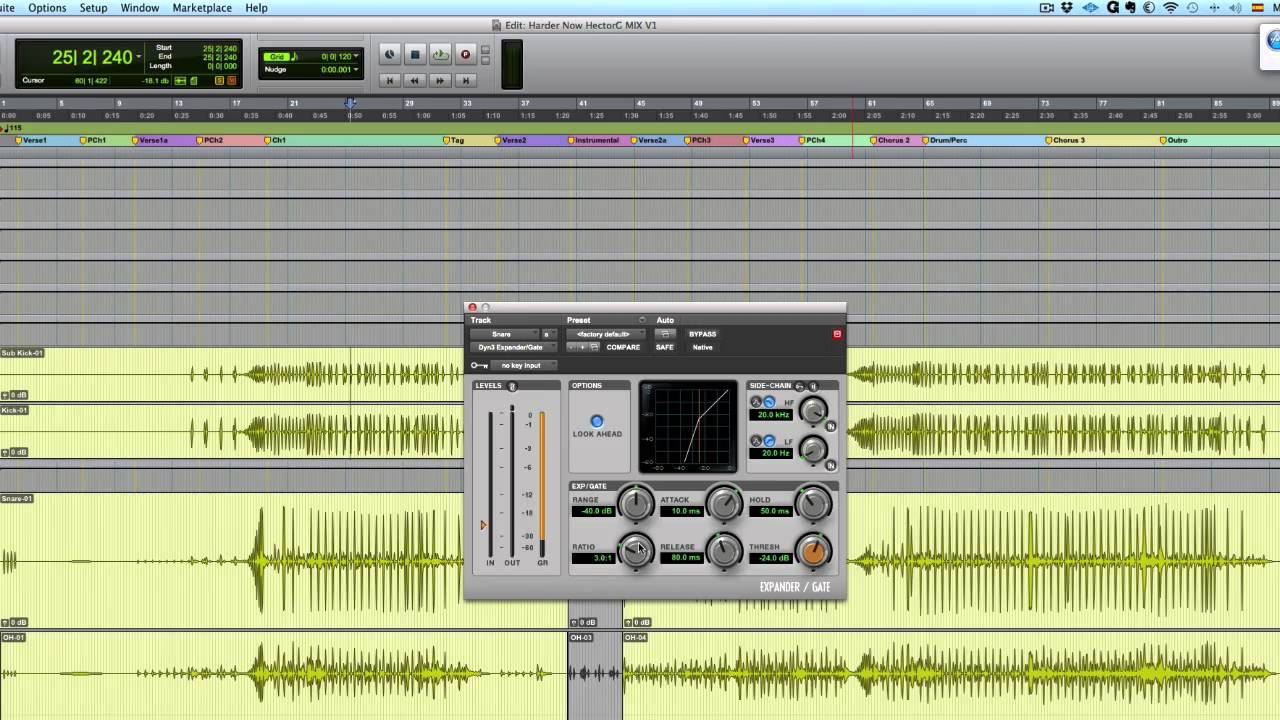Click the online/wait-for-note transport button
The width and height of the screenshot is (1280, 720).
[389, 54]
